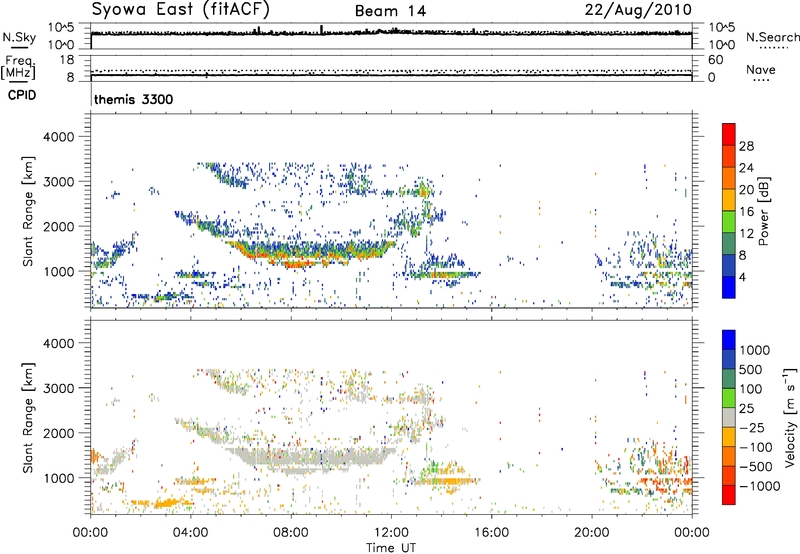
Task: Click the '25' velocity colorbar tick label
Action: (x=747, y=408)
